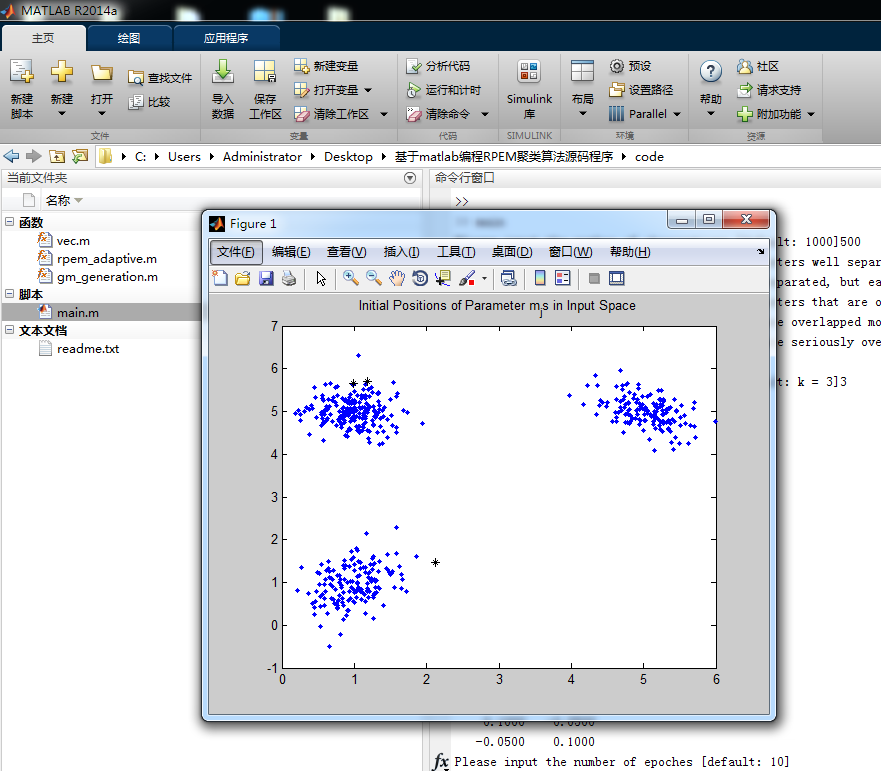
Task: Save figure using floppy disk icon
Action: coord(266,278)
